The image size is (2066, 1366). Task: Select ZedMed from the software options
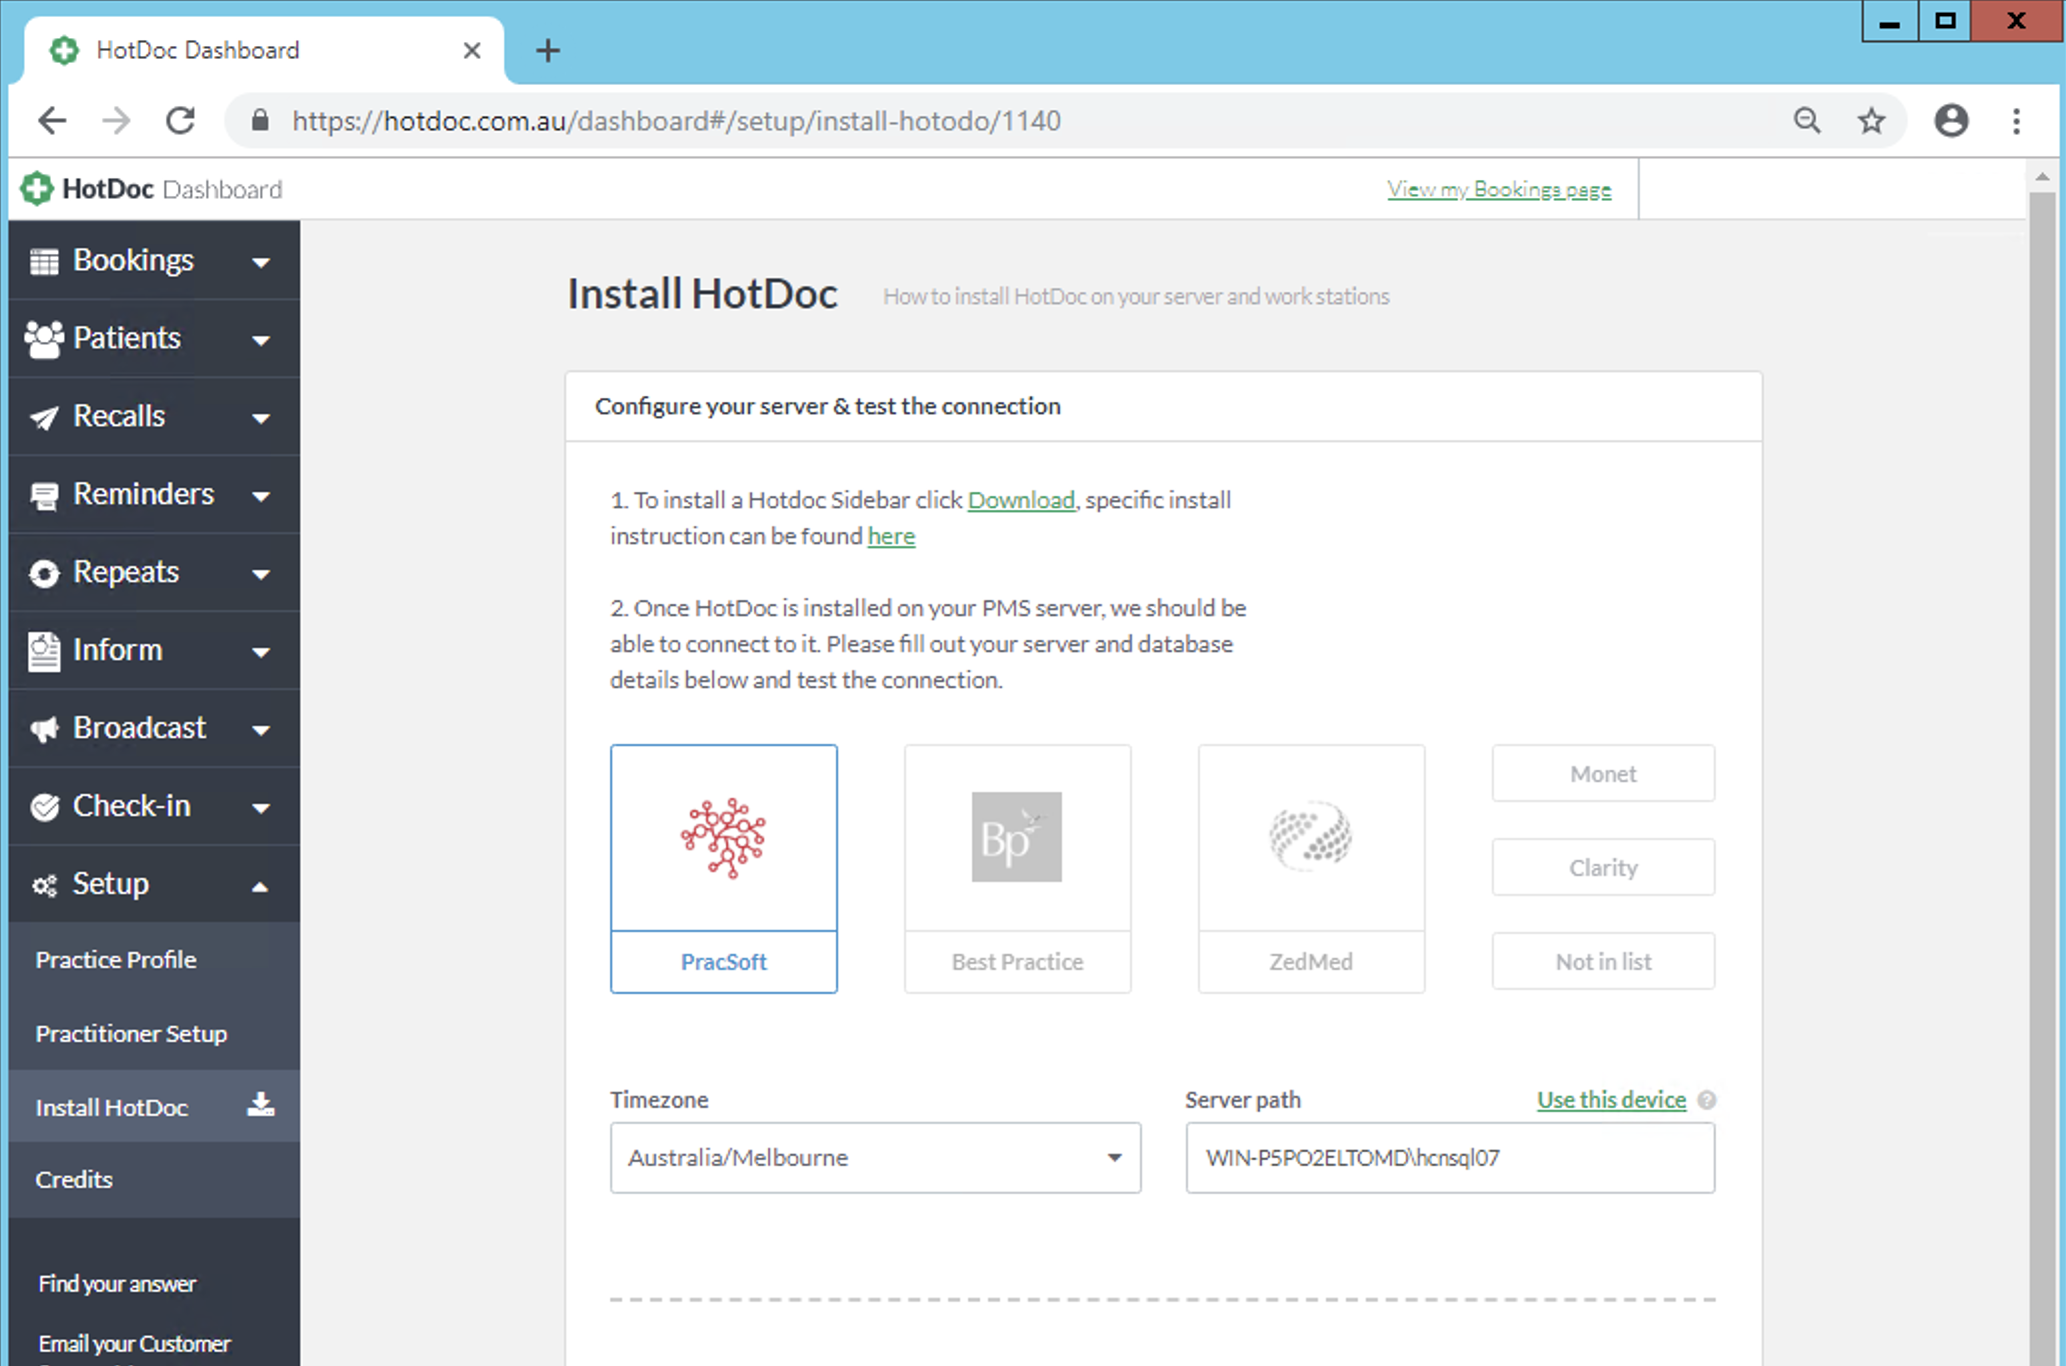tap(1310, 868)
